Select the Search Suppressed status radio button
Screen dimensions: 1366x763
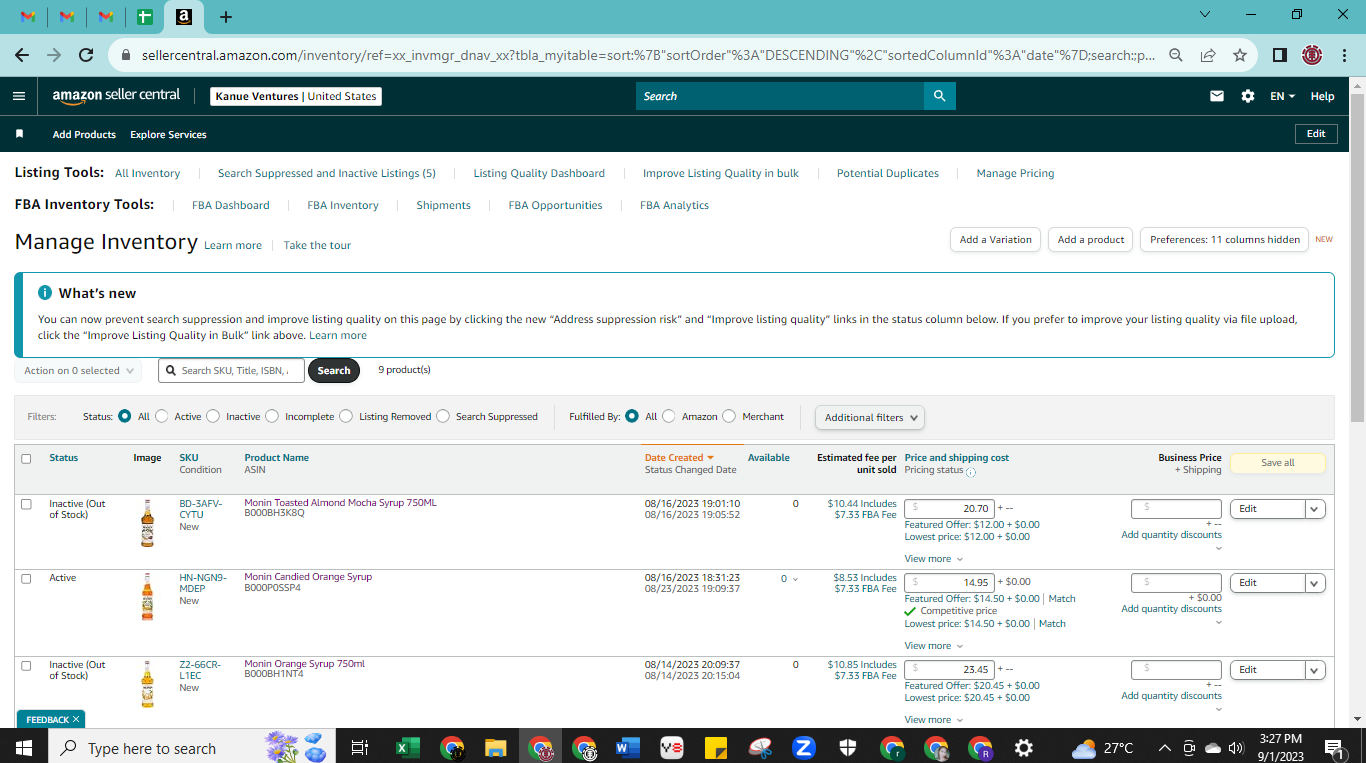[x=443, y=416]
